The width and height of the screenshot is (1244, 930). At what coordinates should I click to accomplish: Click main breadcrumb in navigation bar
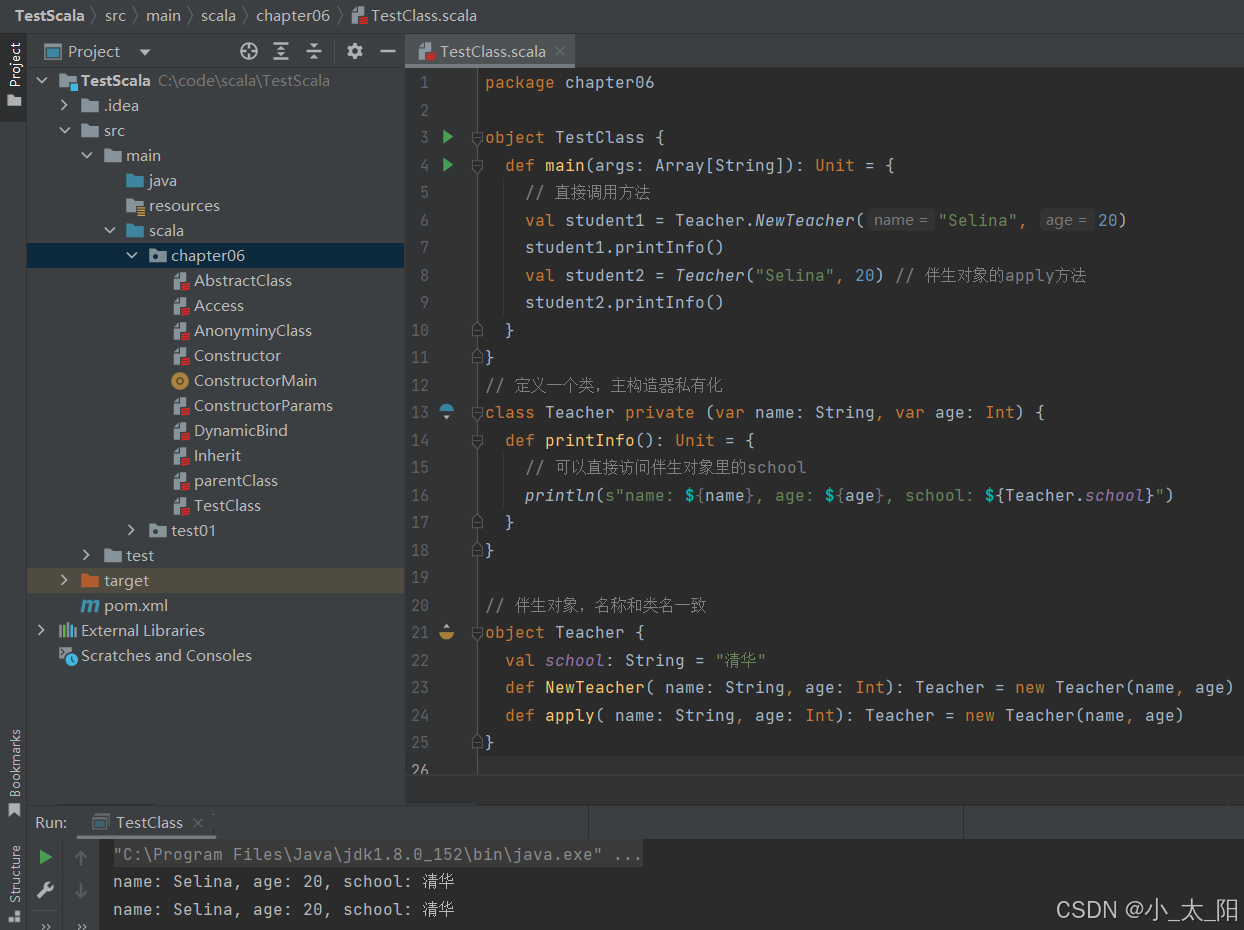pos(164,15)
